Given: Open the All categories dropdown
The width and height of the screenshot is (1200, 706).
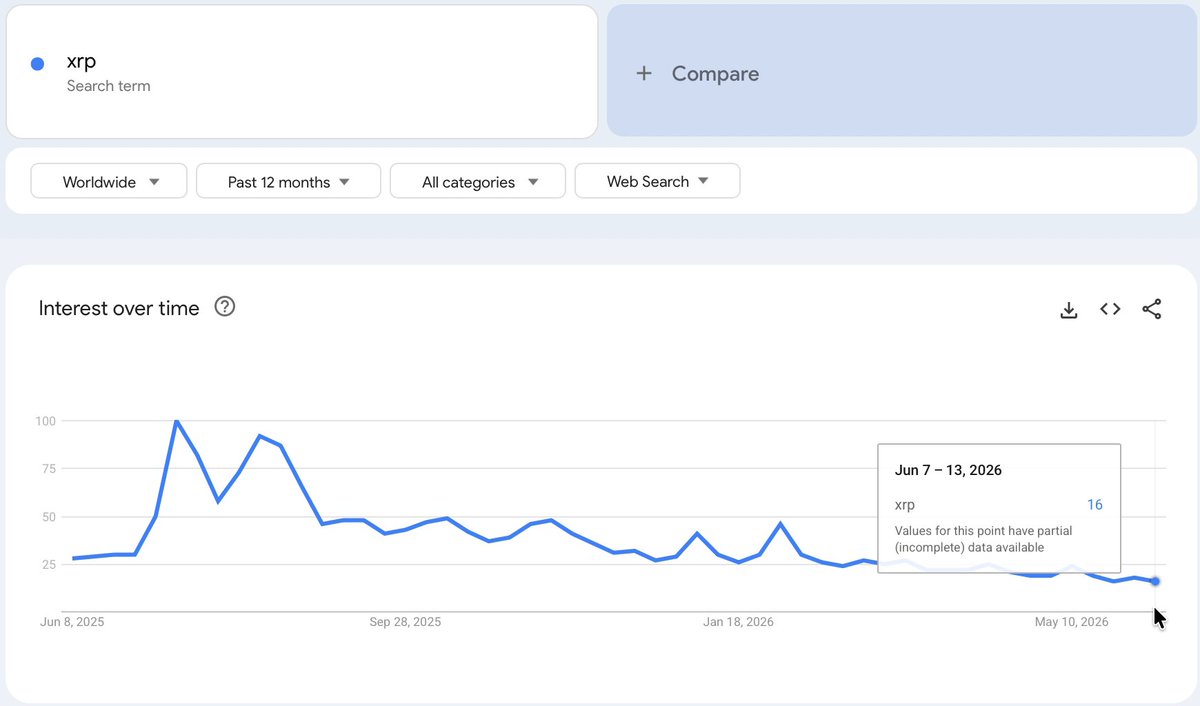Looking at the screenshot, I should pyautogui.click(x=478, y=181).
